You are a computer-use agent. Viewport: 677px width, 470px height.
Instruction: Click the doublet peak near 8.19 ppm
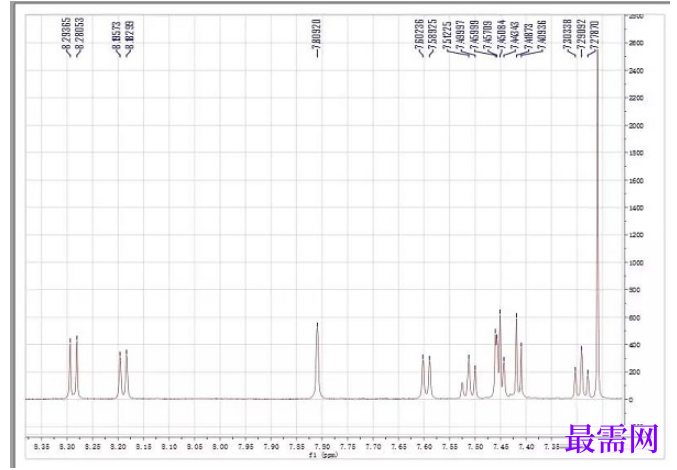tap(123, 374)
